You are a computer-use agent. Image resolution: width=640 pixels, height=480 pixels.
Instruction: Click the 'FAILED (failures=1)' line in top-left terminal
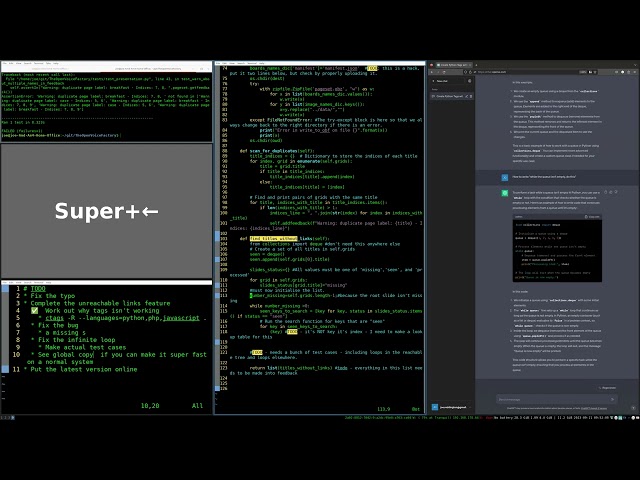click(22, 131)
